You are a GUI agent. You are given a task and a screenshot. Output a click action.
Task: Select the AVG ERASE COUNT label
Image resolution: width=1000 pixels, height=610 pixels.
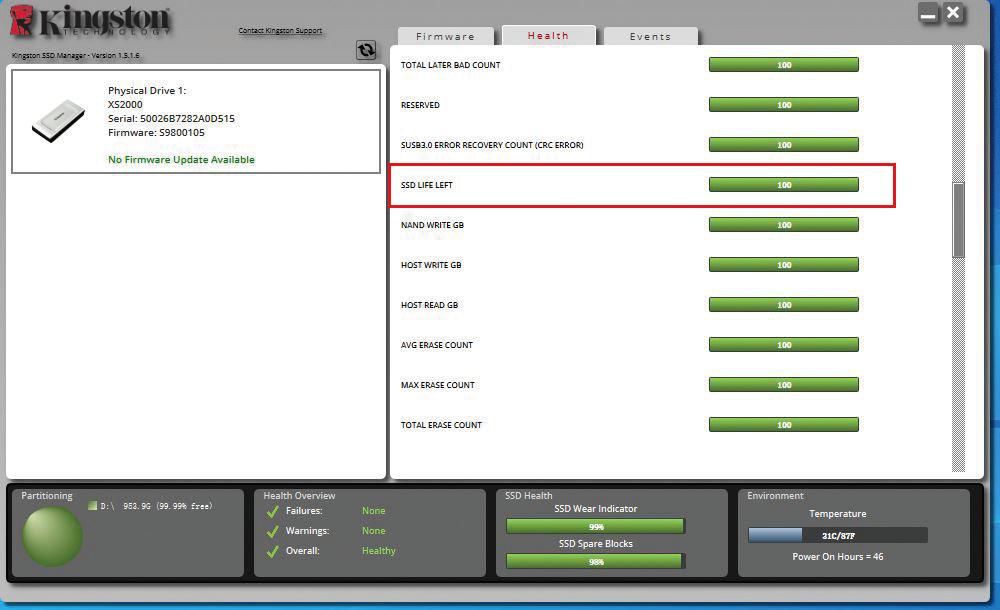437,345
